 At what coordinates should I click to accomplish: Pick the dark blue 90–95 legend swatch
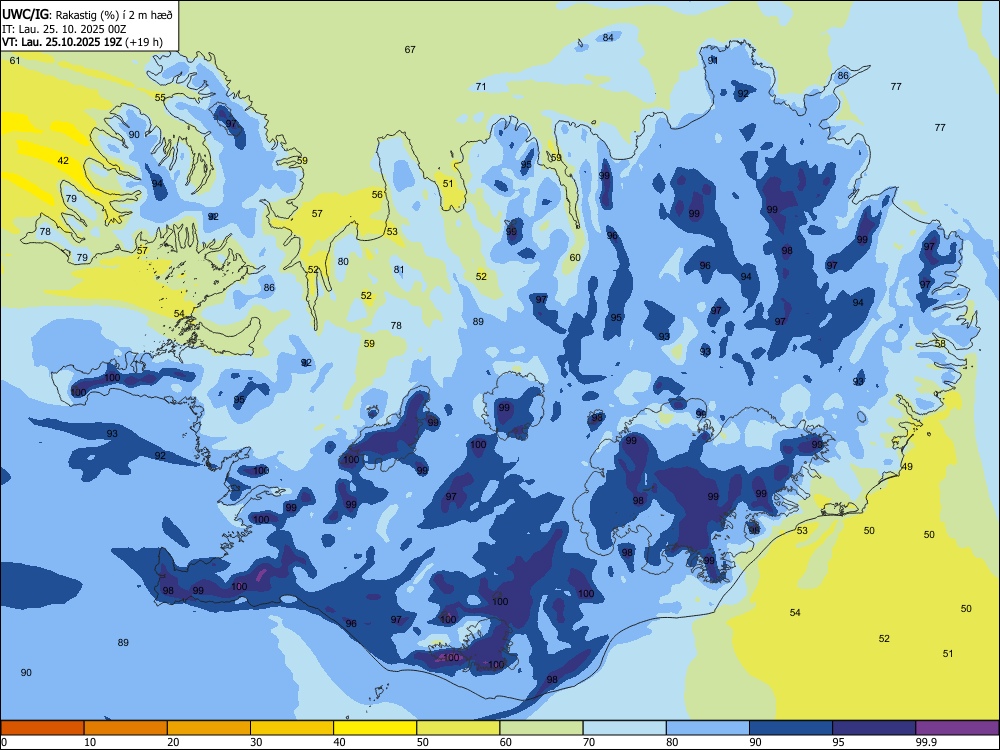click(791, 728)
